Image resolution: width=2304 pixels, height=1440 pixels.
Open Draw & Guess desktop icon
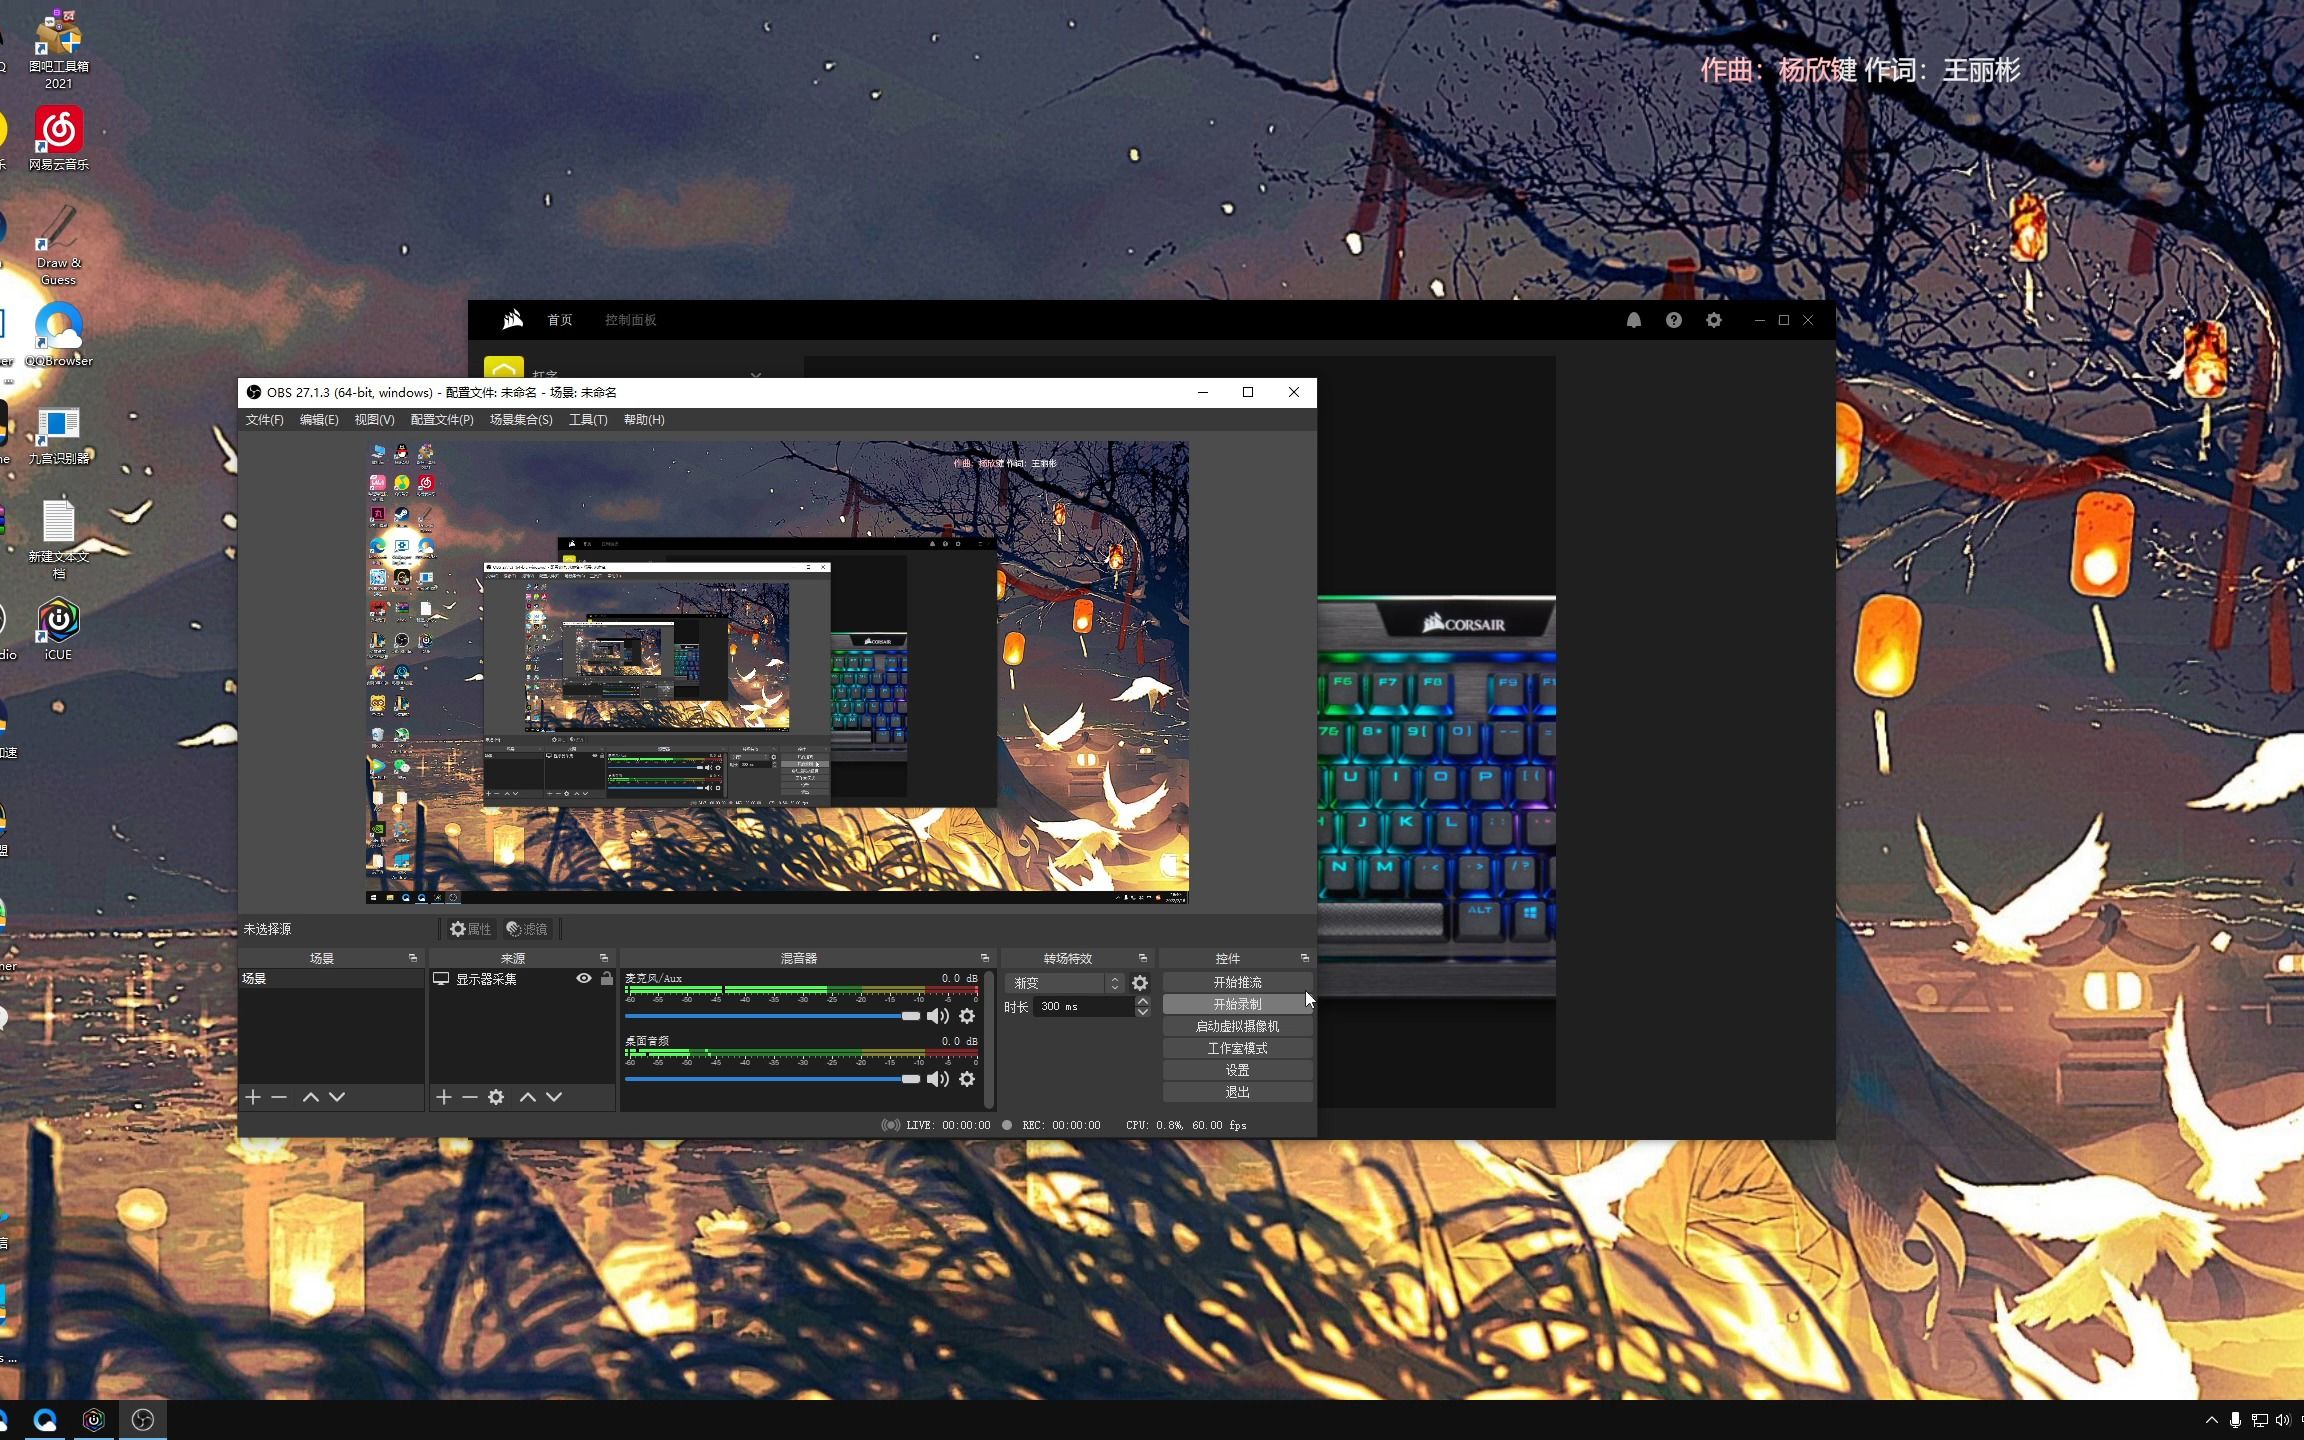click(59, 245)
